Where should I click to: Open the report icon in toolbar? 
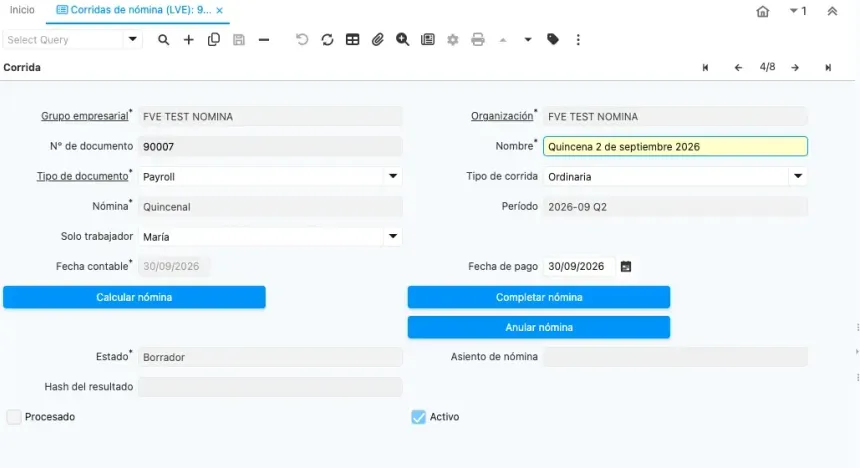pos(428,40)
